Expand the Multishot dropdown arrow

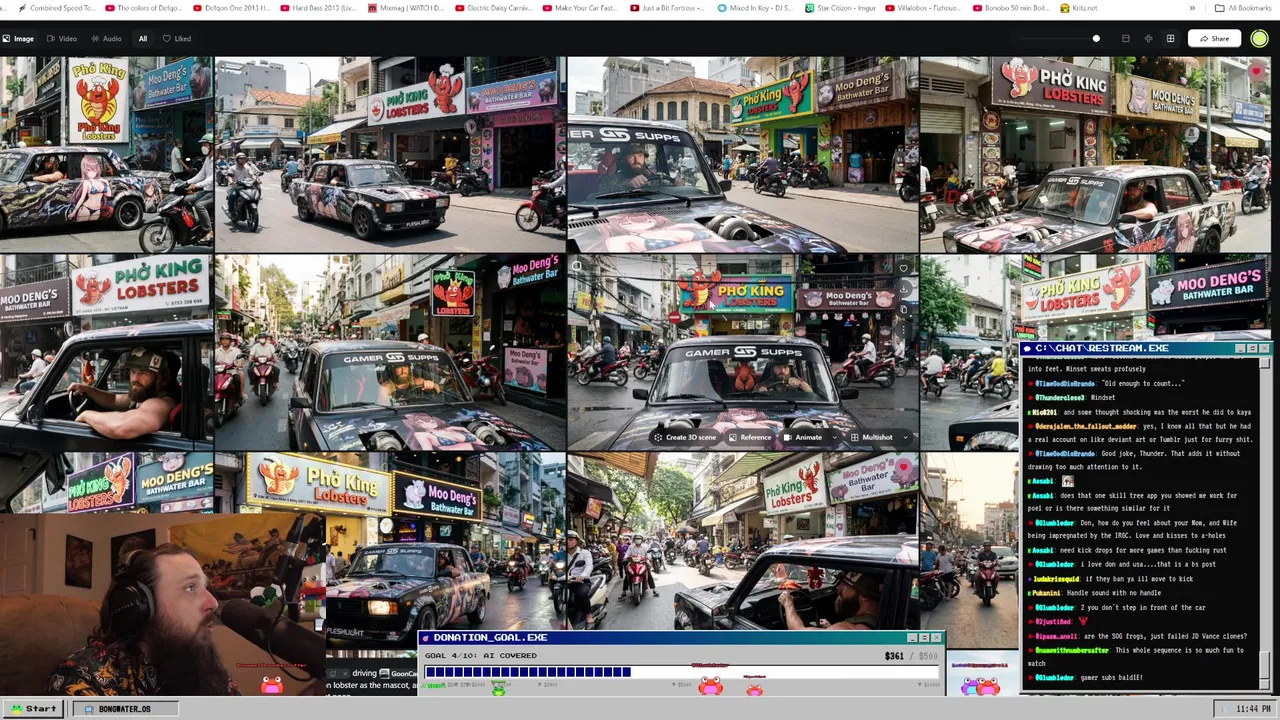[x=905, y=437]
